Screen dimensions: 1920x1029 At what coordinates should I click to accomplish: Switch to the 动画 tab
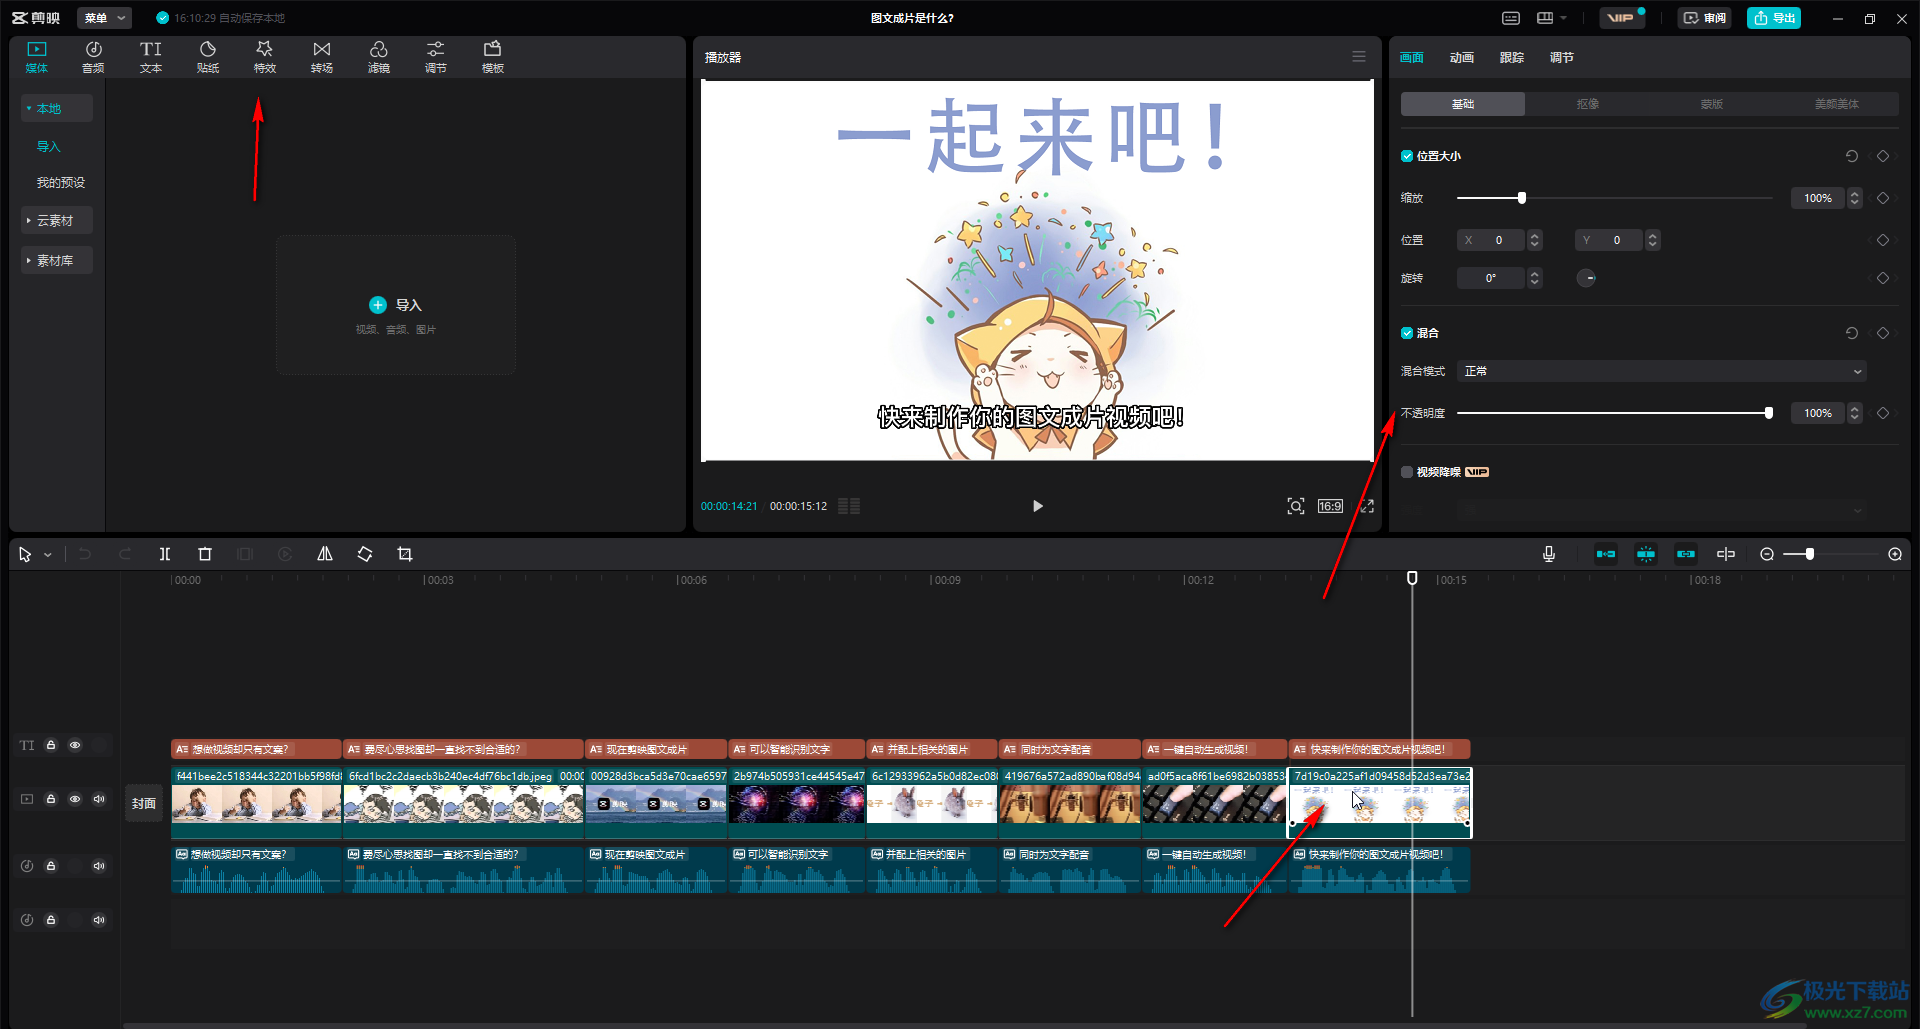click(x=1462, y=58)
